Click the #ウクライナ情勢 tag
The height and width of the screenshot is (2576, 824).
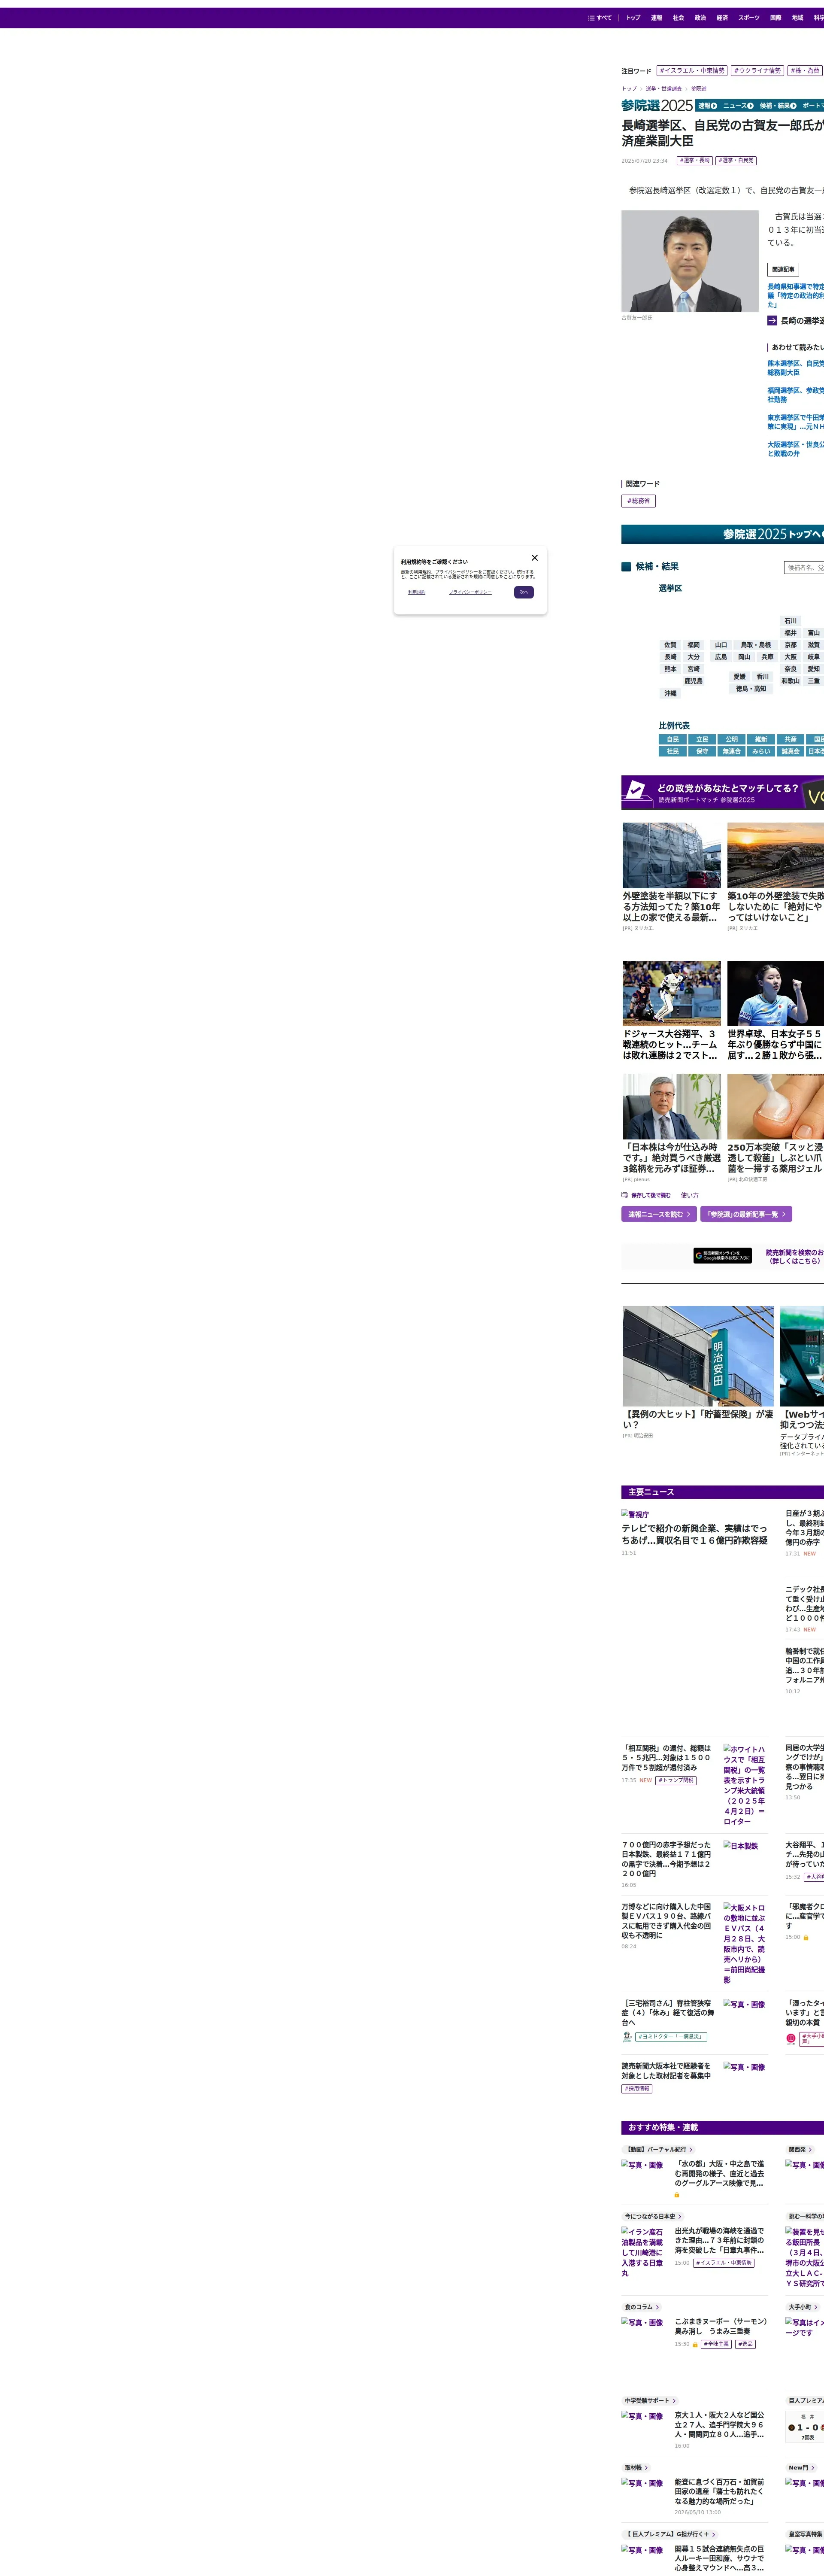pos(758,71)
